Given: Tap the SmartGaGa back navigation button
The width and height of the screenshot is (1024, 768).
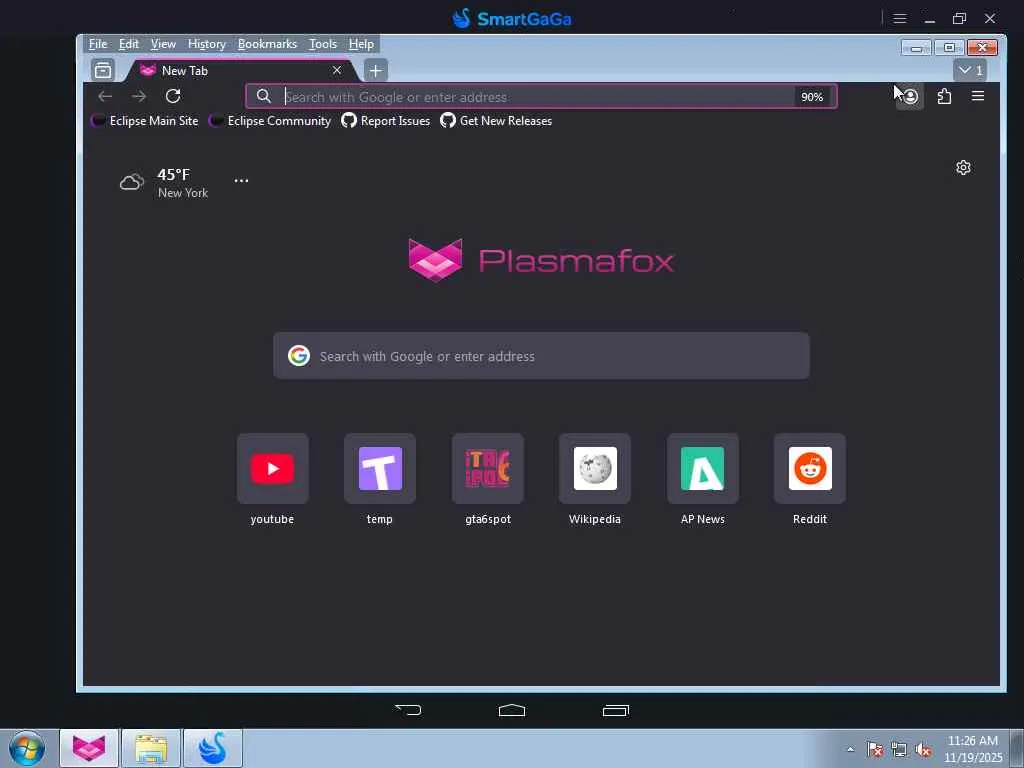Looking at the screenshot, I should [x=408, y=711].
